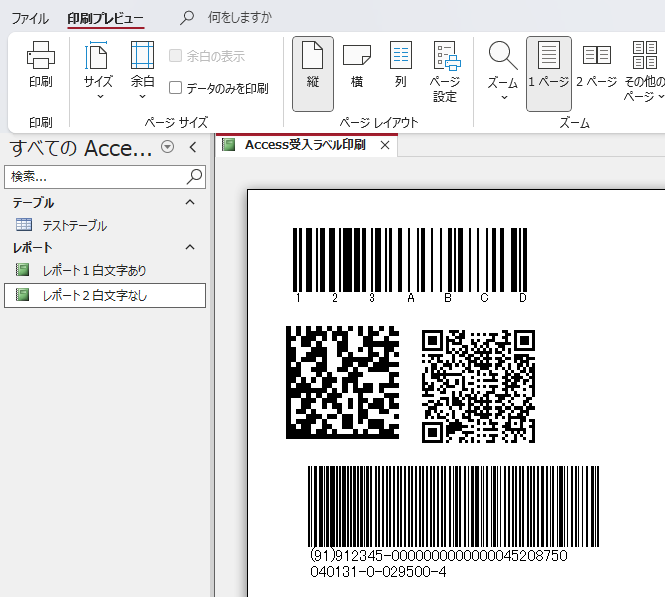Collapse the テーブル group

[191, 203]
